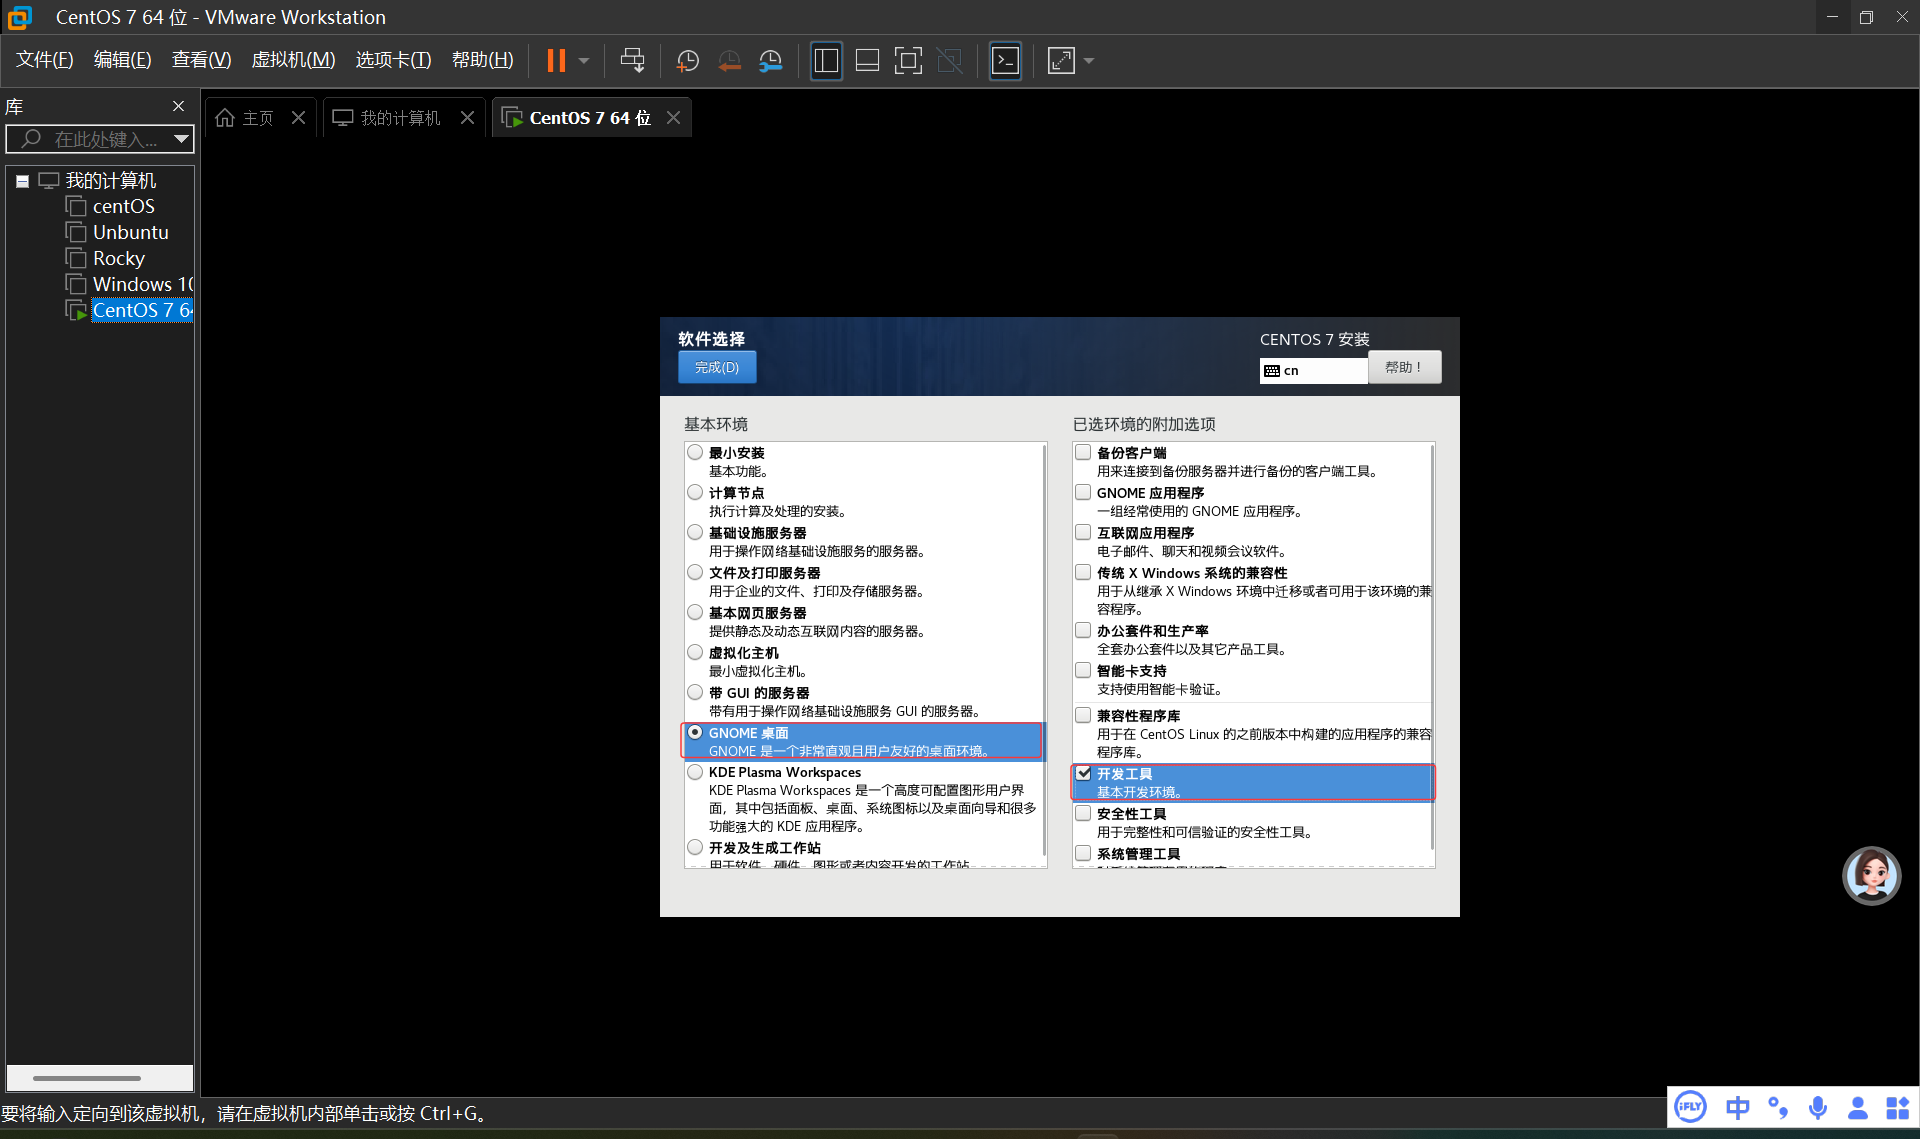The image size is (1920, 1139).
Task: Open the 文件(F) menu
Action: pyautogui.click(x=45, y=60)
